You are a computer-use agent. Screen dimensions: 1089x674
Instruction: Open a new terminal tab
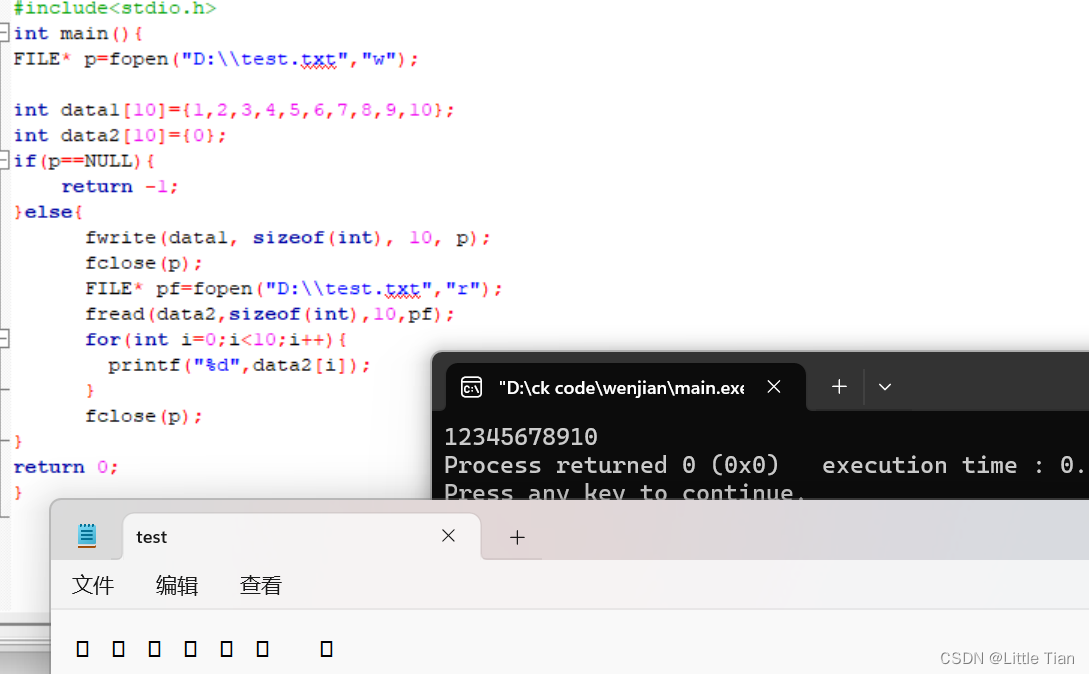(x=839, y=386)
